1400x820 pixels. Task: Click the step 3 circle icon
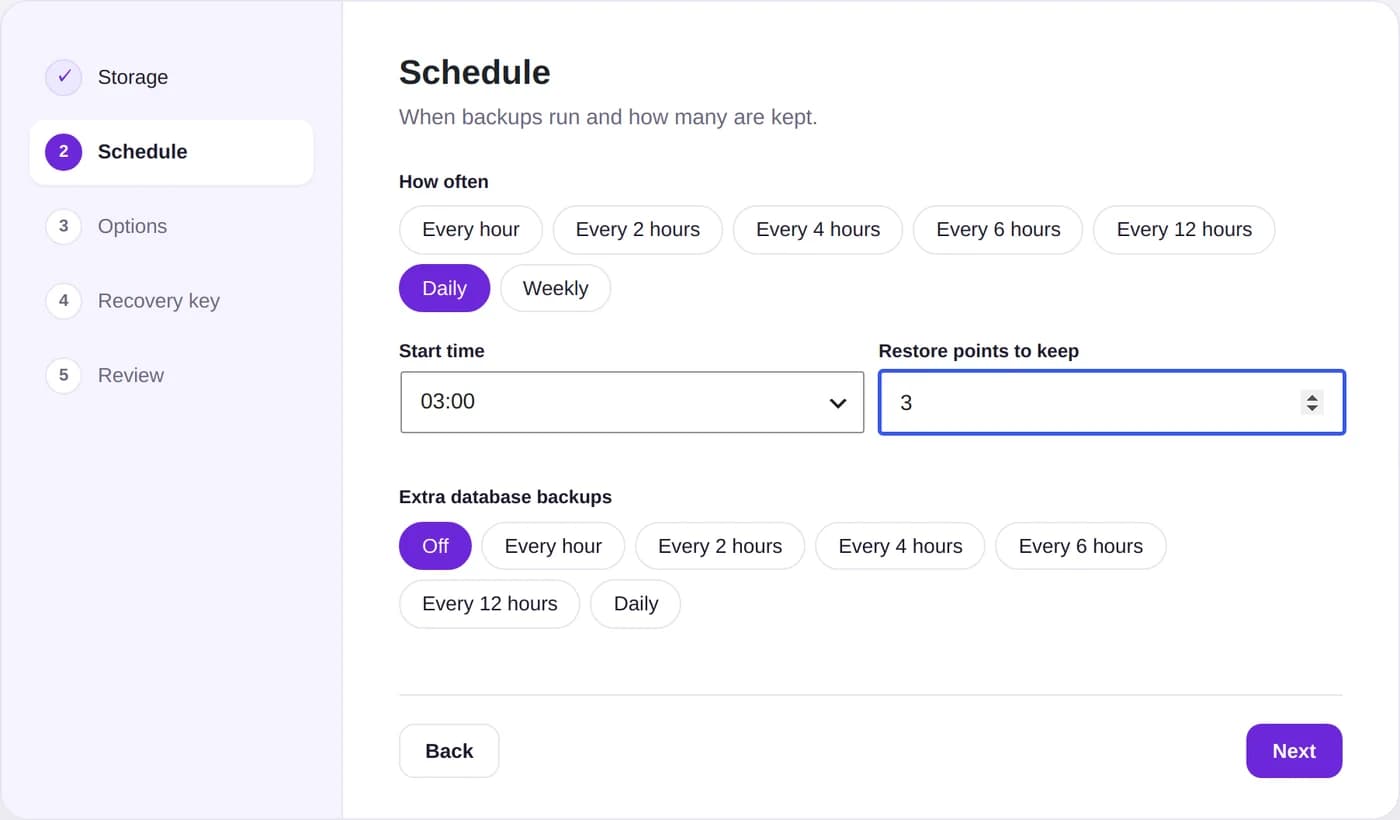click(x=63, y=226)
